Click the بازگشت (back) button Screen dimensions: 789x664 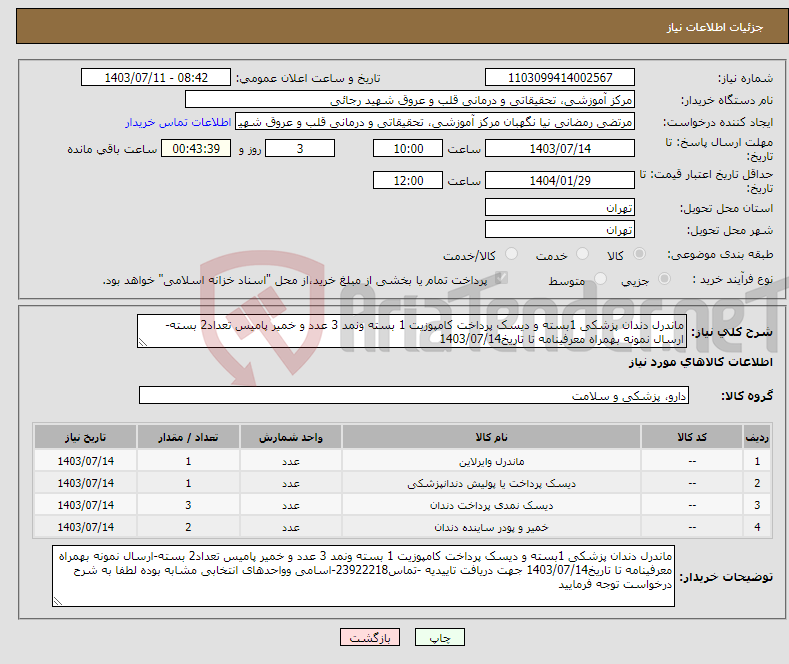tap(370, 637)
